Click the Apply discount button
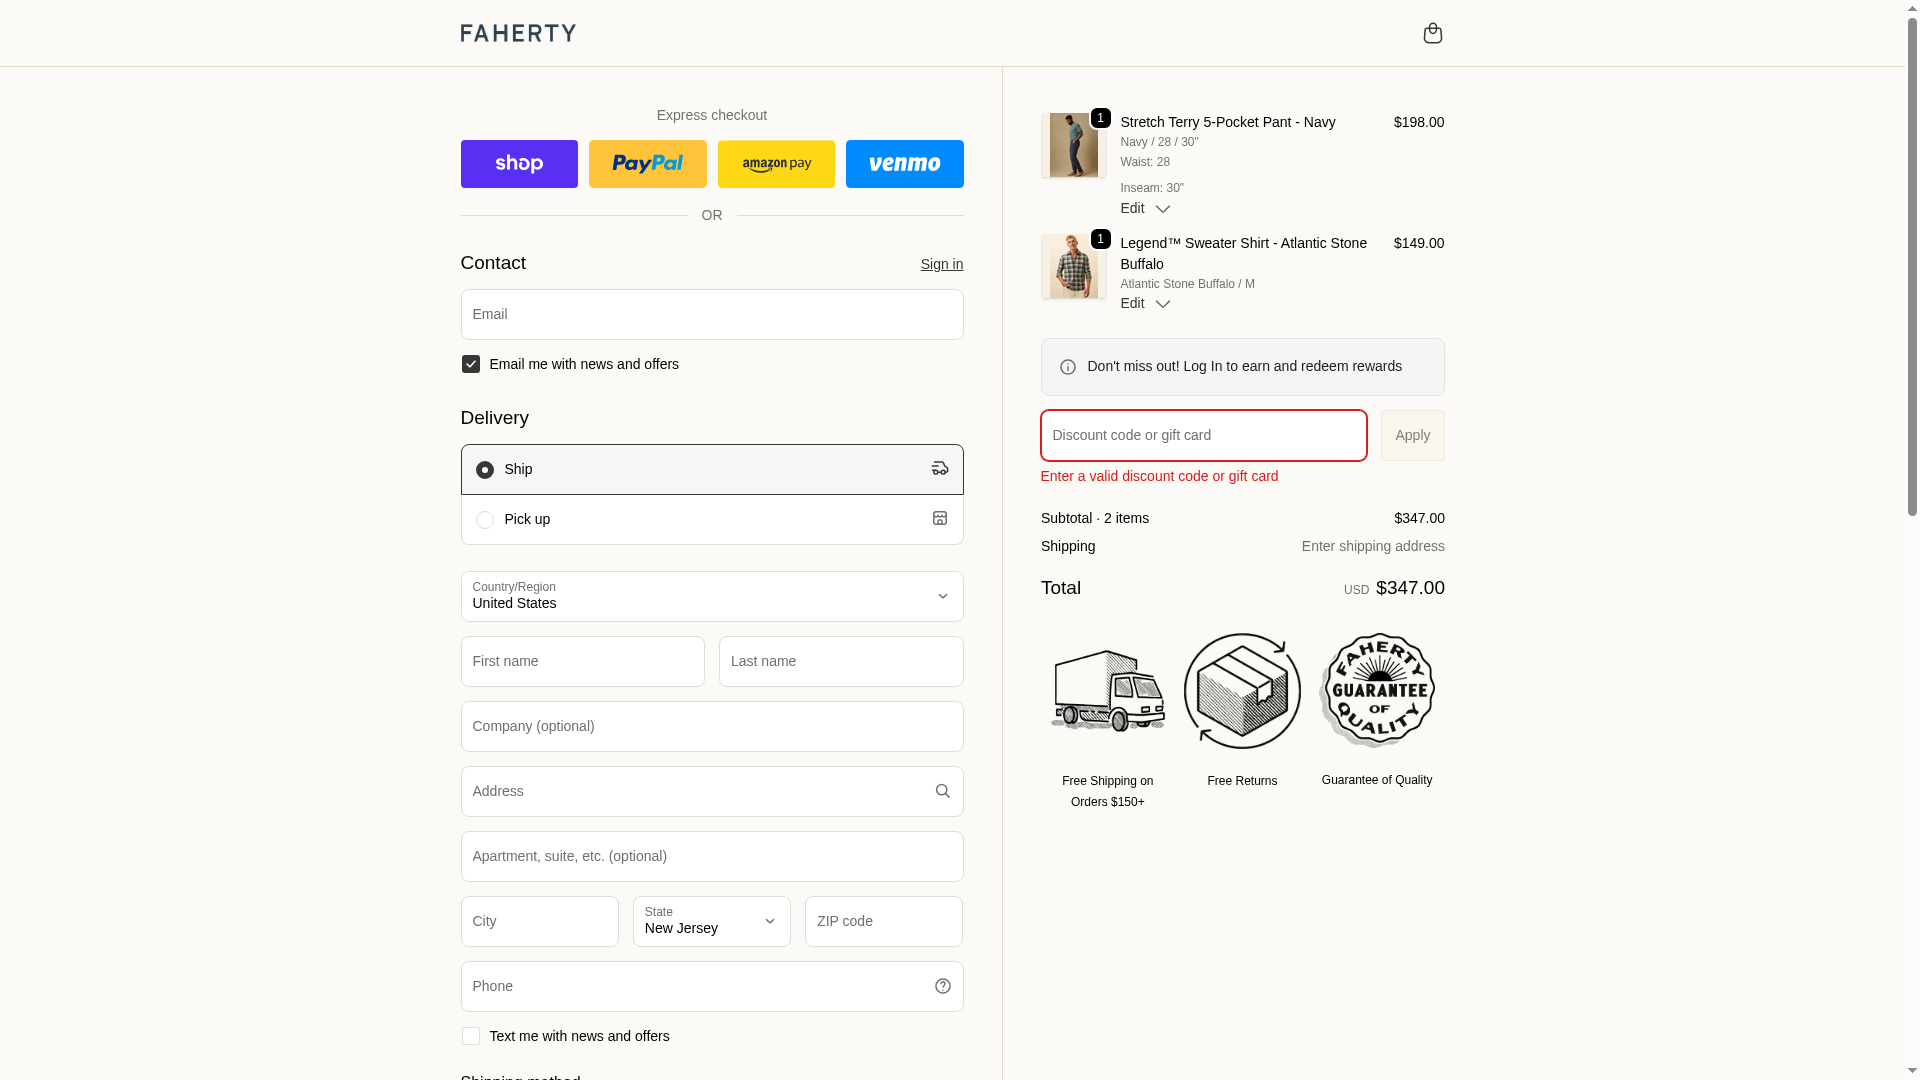1920x1080 pixels. (1412, 435)
